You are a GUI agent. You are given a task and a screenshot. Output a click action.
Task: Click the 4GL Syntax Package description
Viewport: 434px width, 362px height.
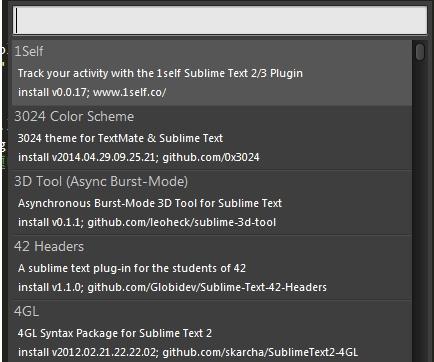[115, 333]
